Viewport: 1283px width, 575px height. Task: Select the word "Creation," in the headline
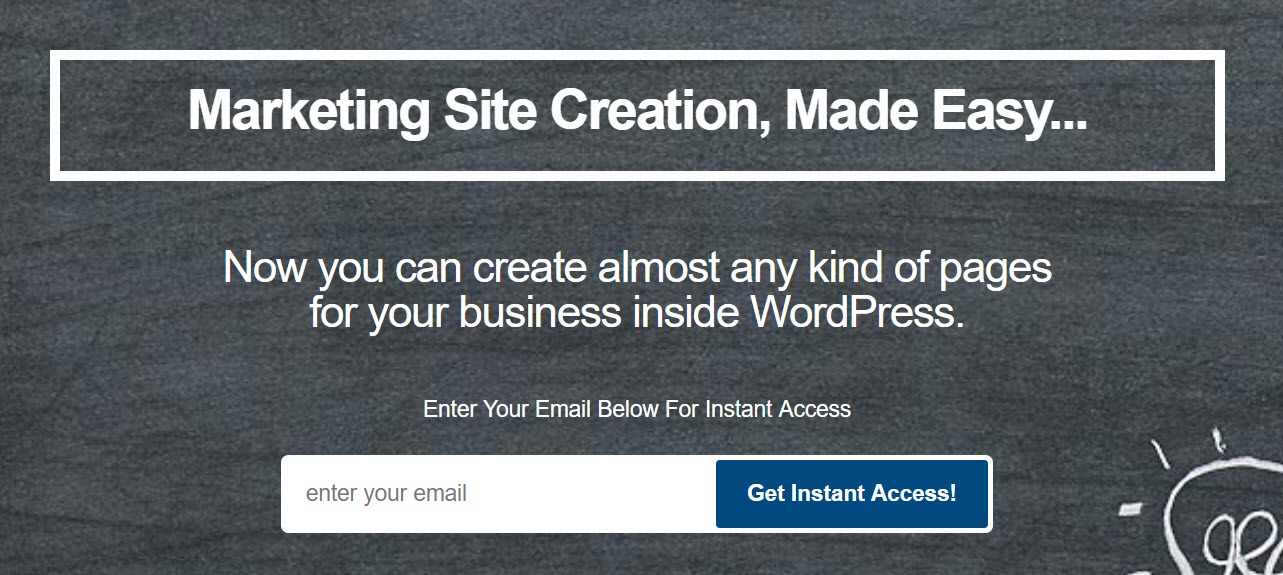click(x=660, y=110)
